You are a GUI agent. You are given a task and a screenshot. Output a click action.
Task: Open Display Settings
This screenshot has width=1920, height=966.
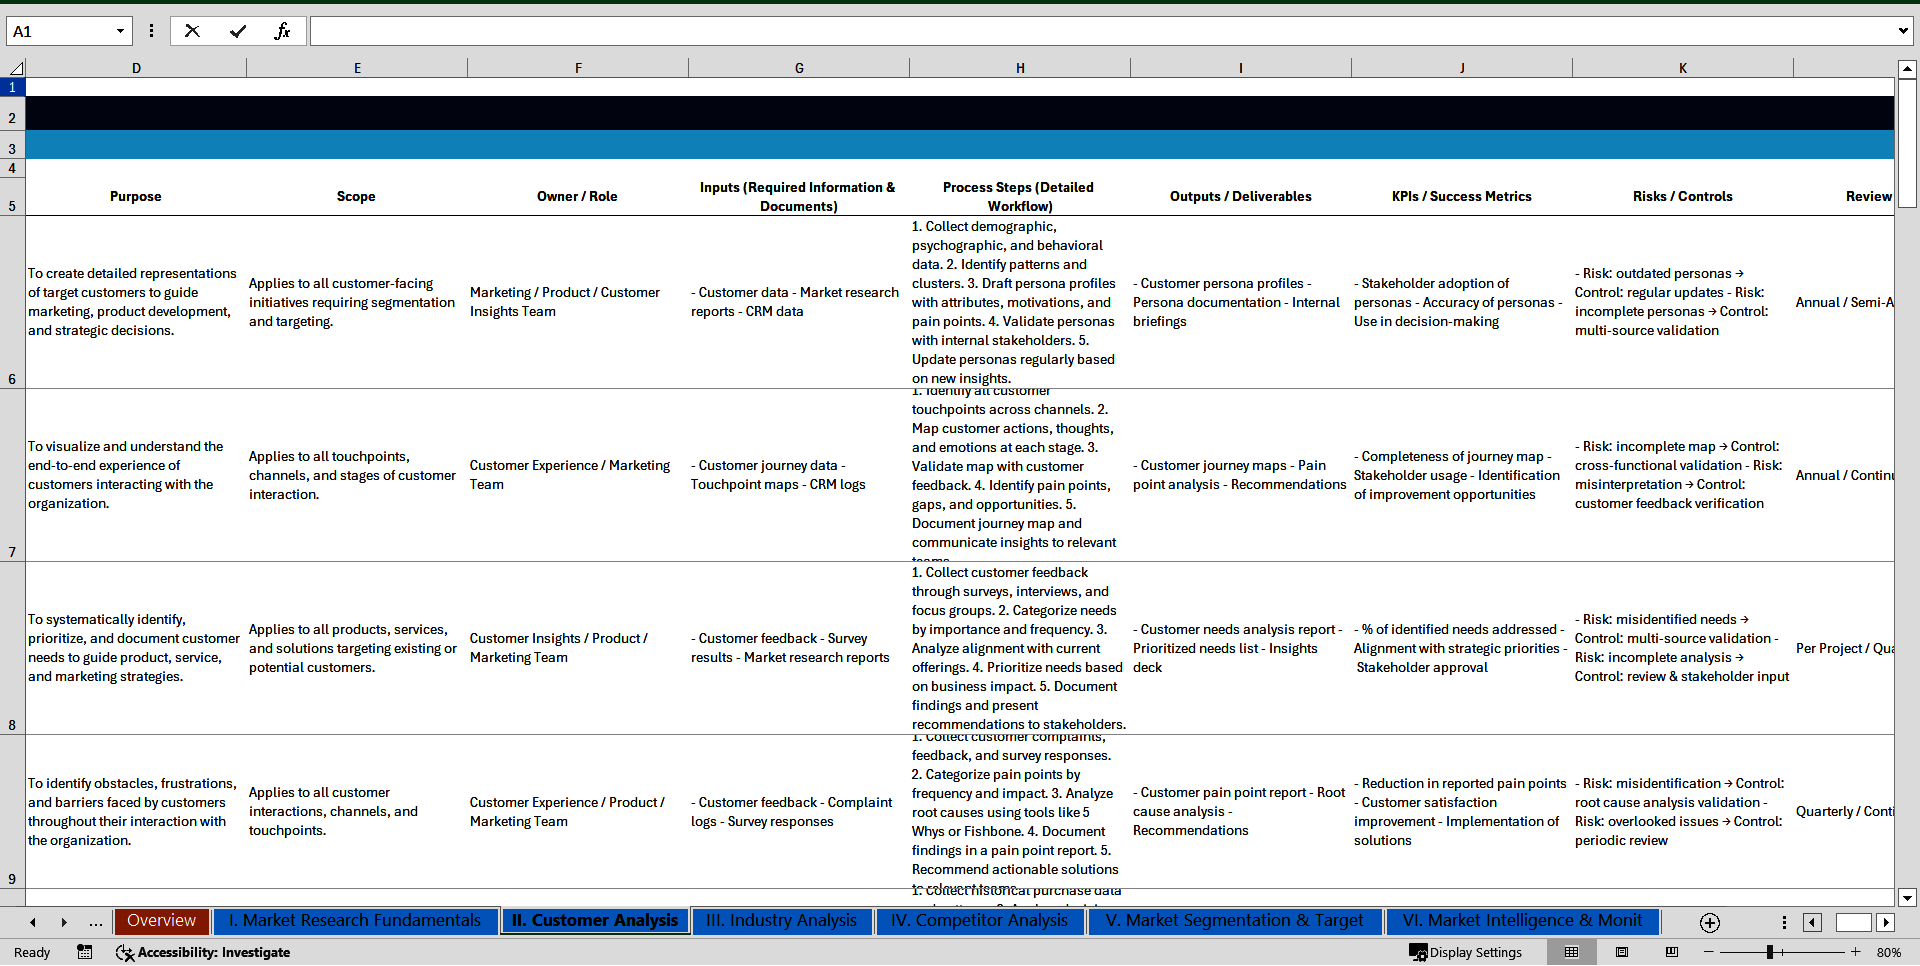[1465, 952]
